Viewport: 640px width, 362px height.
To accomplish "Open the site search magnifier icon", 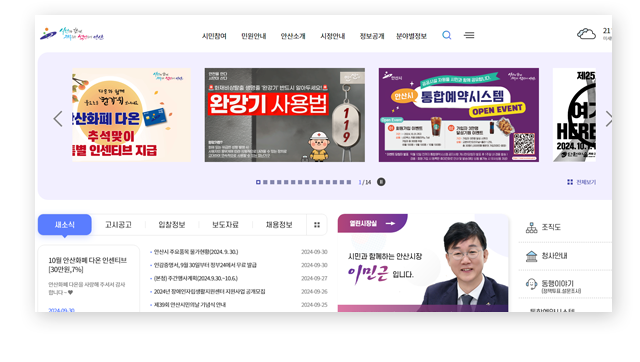I will (x=447, y=35).
